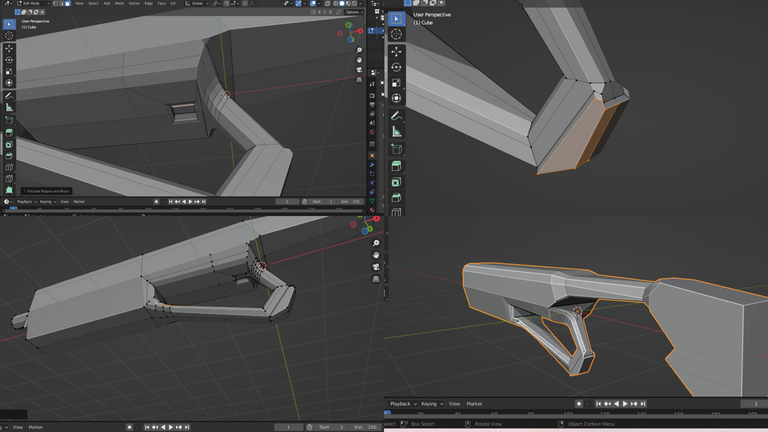Open the Modifiers wrench tab in the properties editor
The width and height of the screenshot is (768, 432).
coord(372,165)
